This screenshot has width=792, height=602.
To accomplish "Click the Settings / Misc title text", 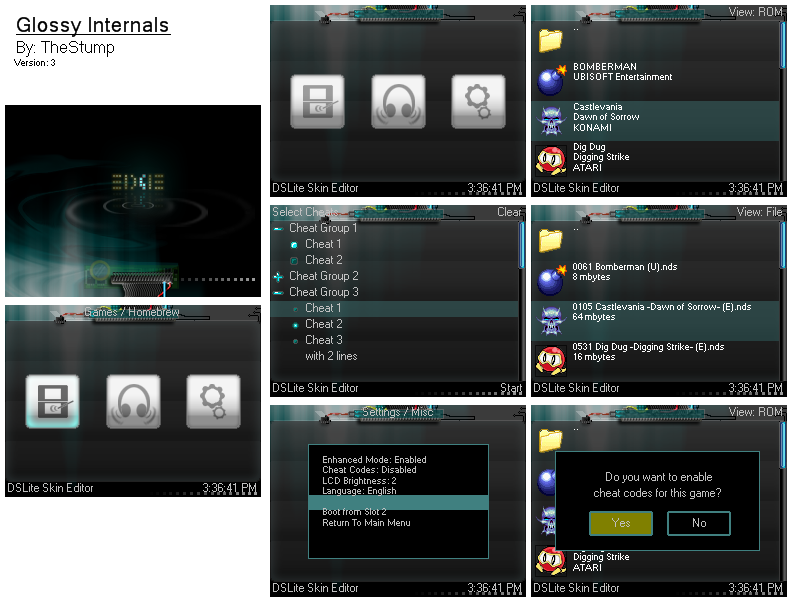I will [x=398, y=412].
